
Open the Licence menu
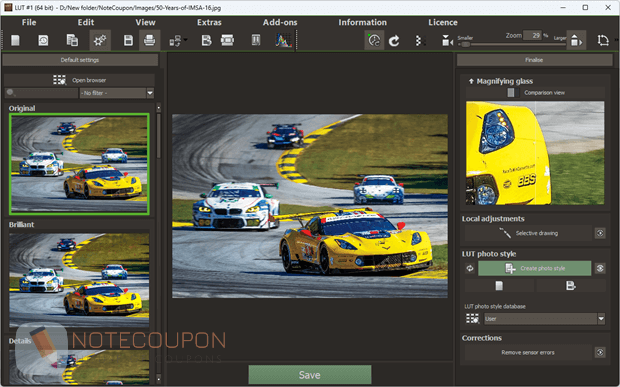[x=443, y=23]
